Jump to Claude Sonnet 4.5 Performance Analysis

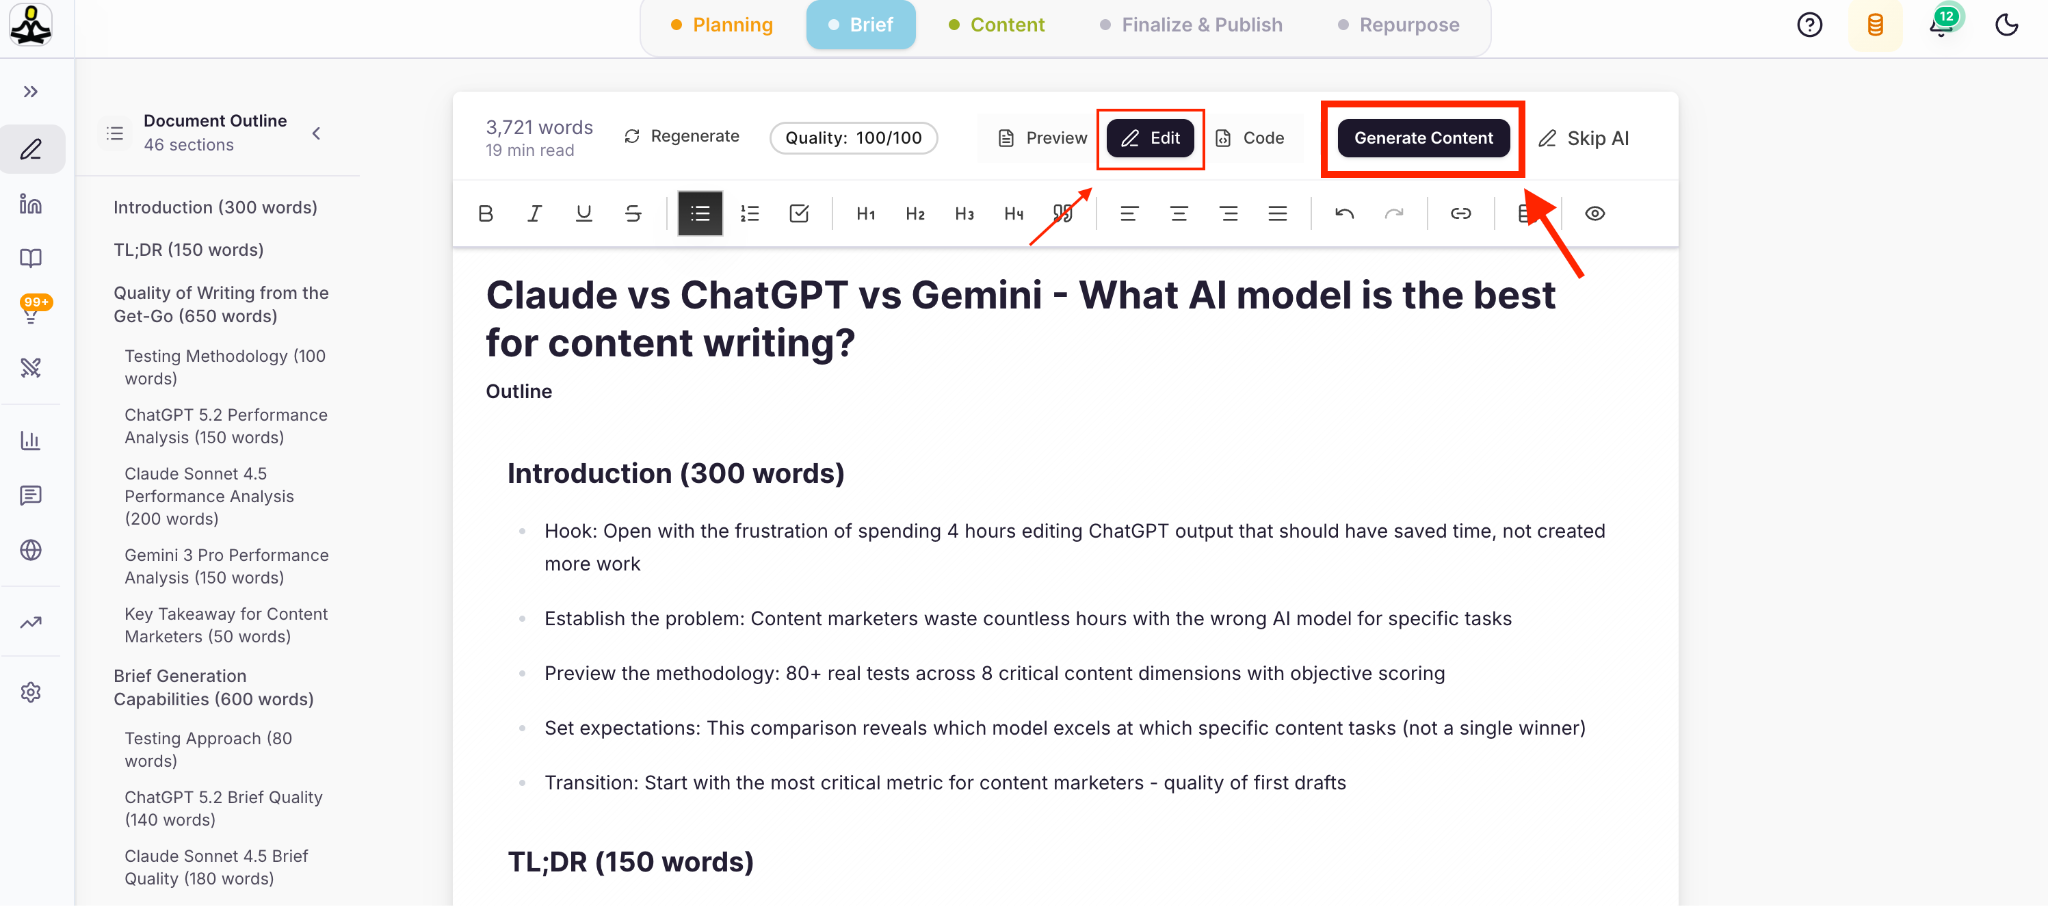(210, 496)
